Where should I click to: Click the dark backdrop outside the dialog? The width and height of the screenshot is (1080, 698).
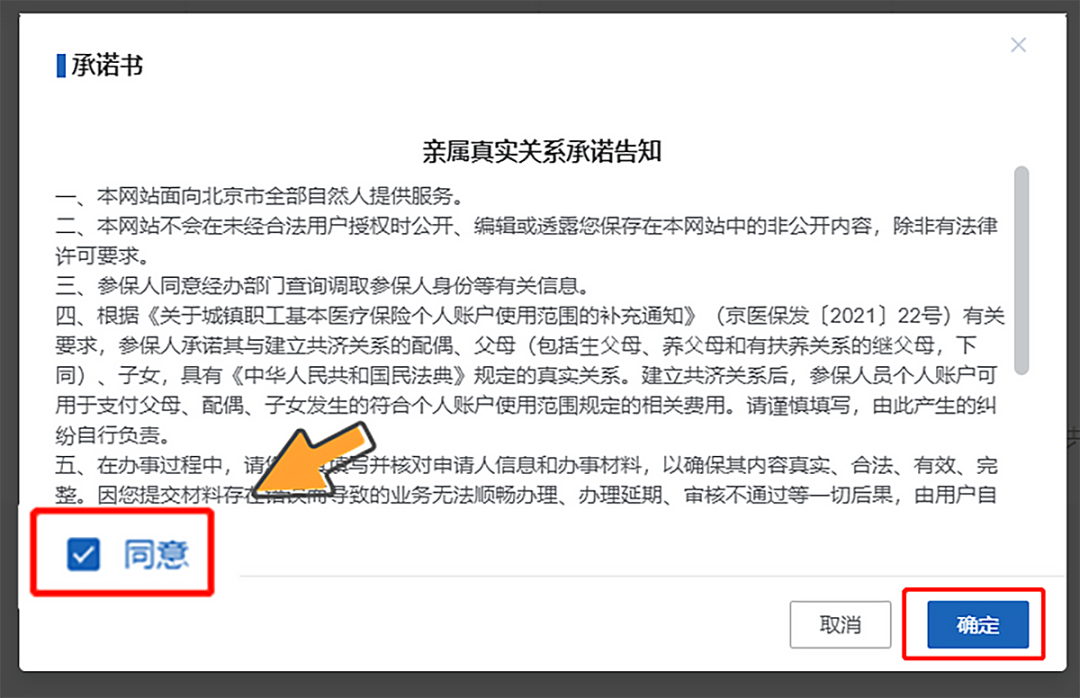(x=8, y=345)
